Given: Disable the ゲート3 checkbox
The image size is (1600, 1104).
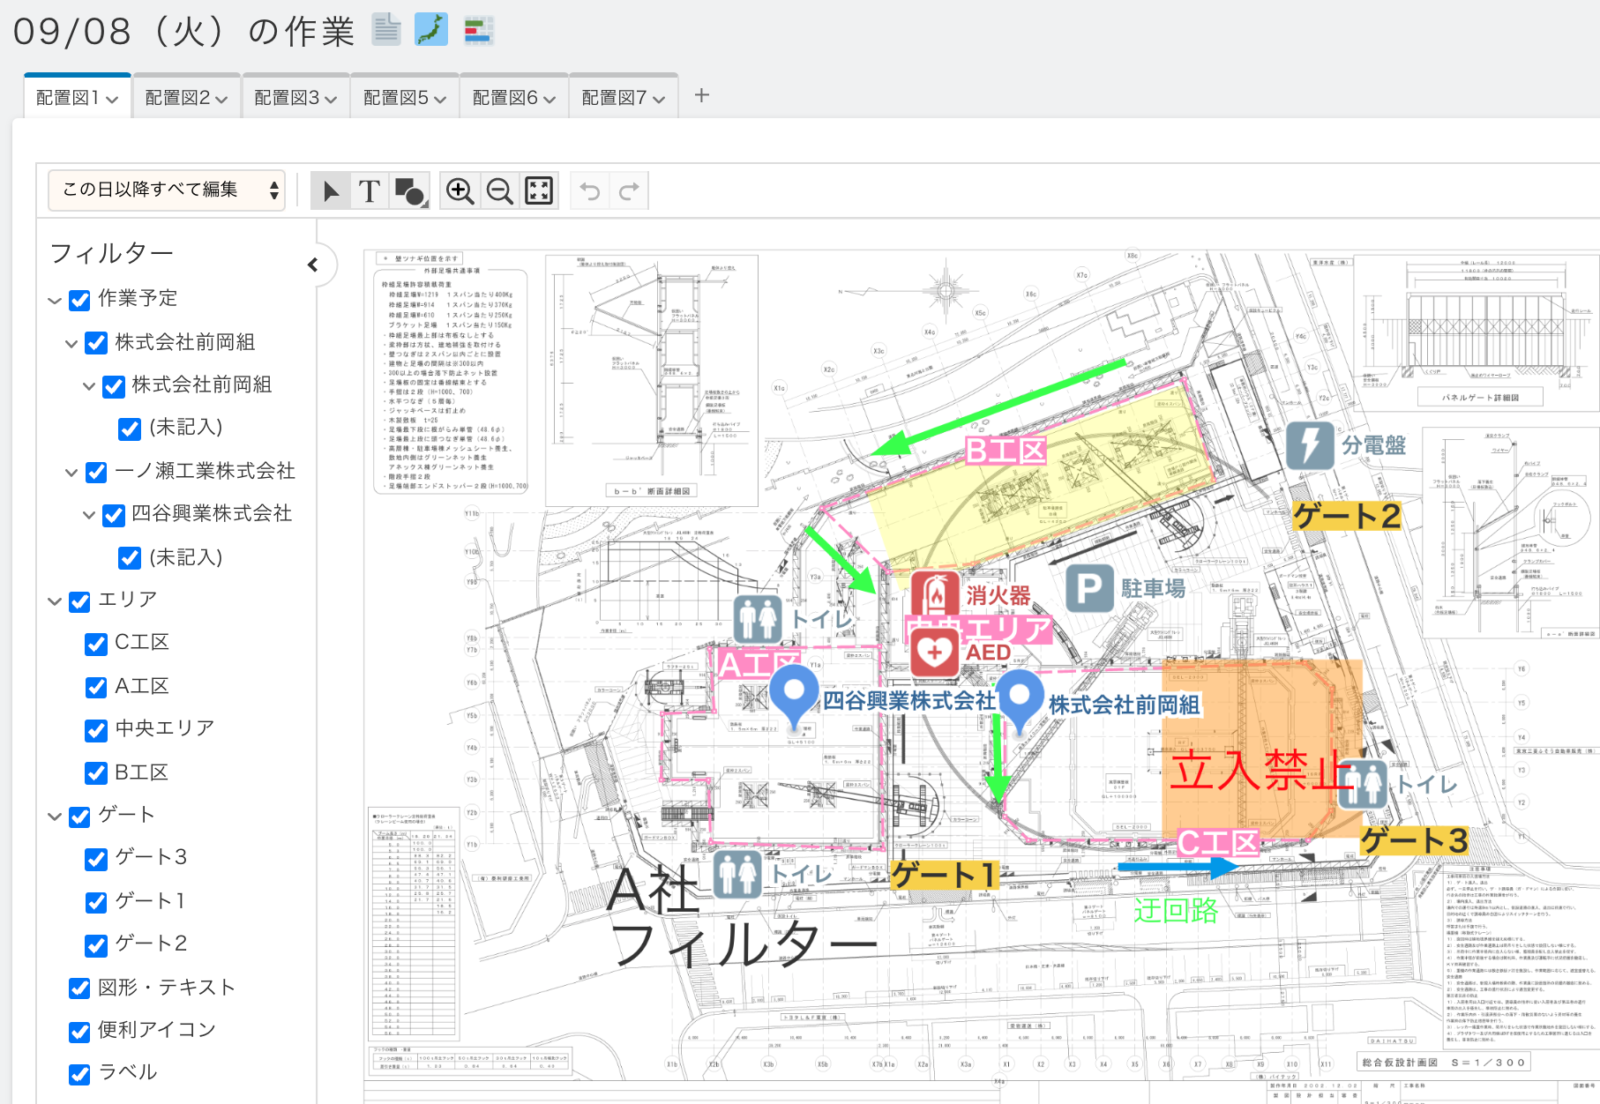Looking at the screenshot, I should [96, 859].
